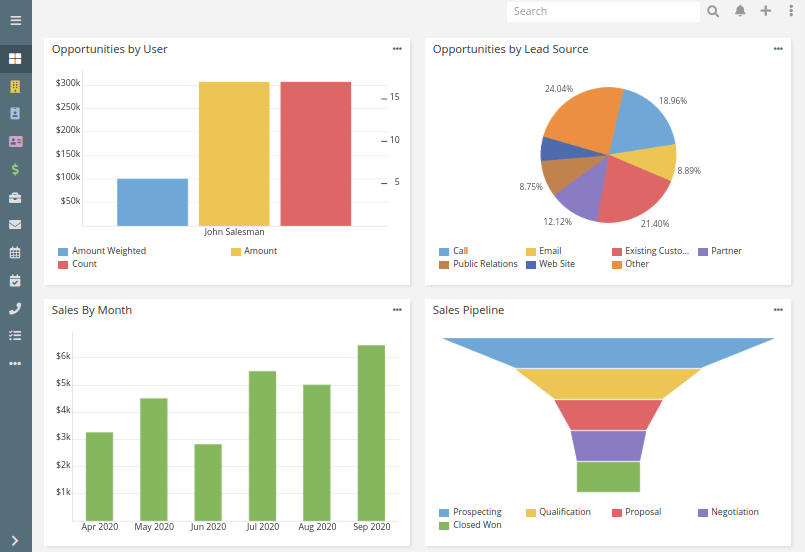
Task: Toggle the Web Site legend entry
Action: (x=550, y=264)
